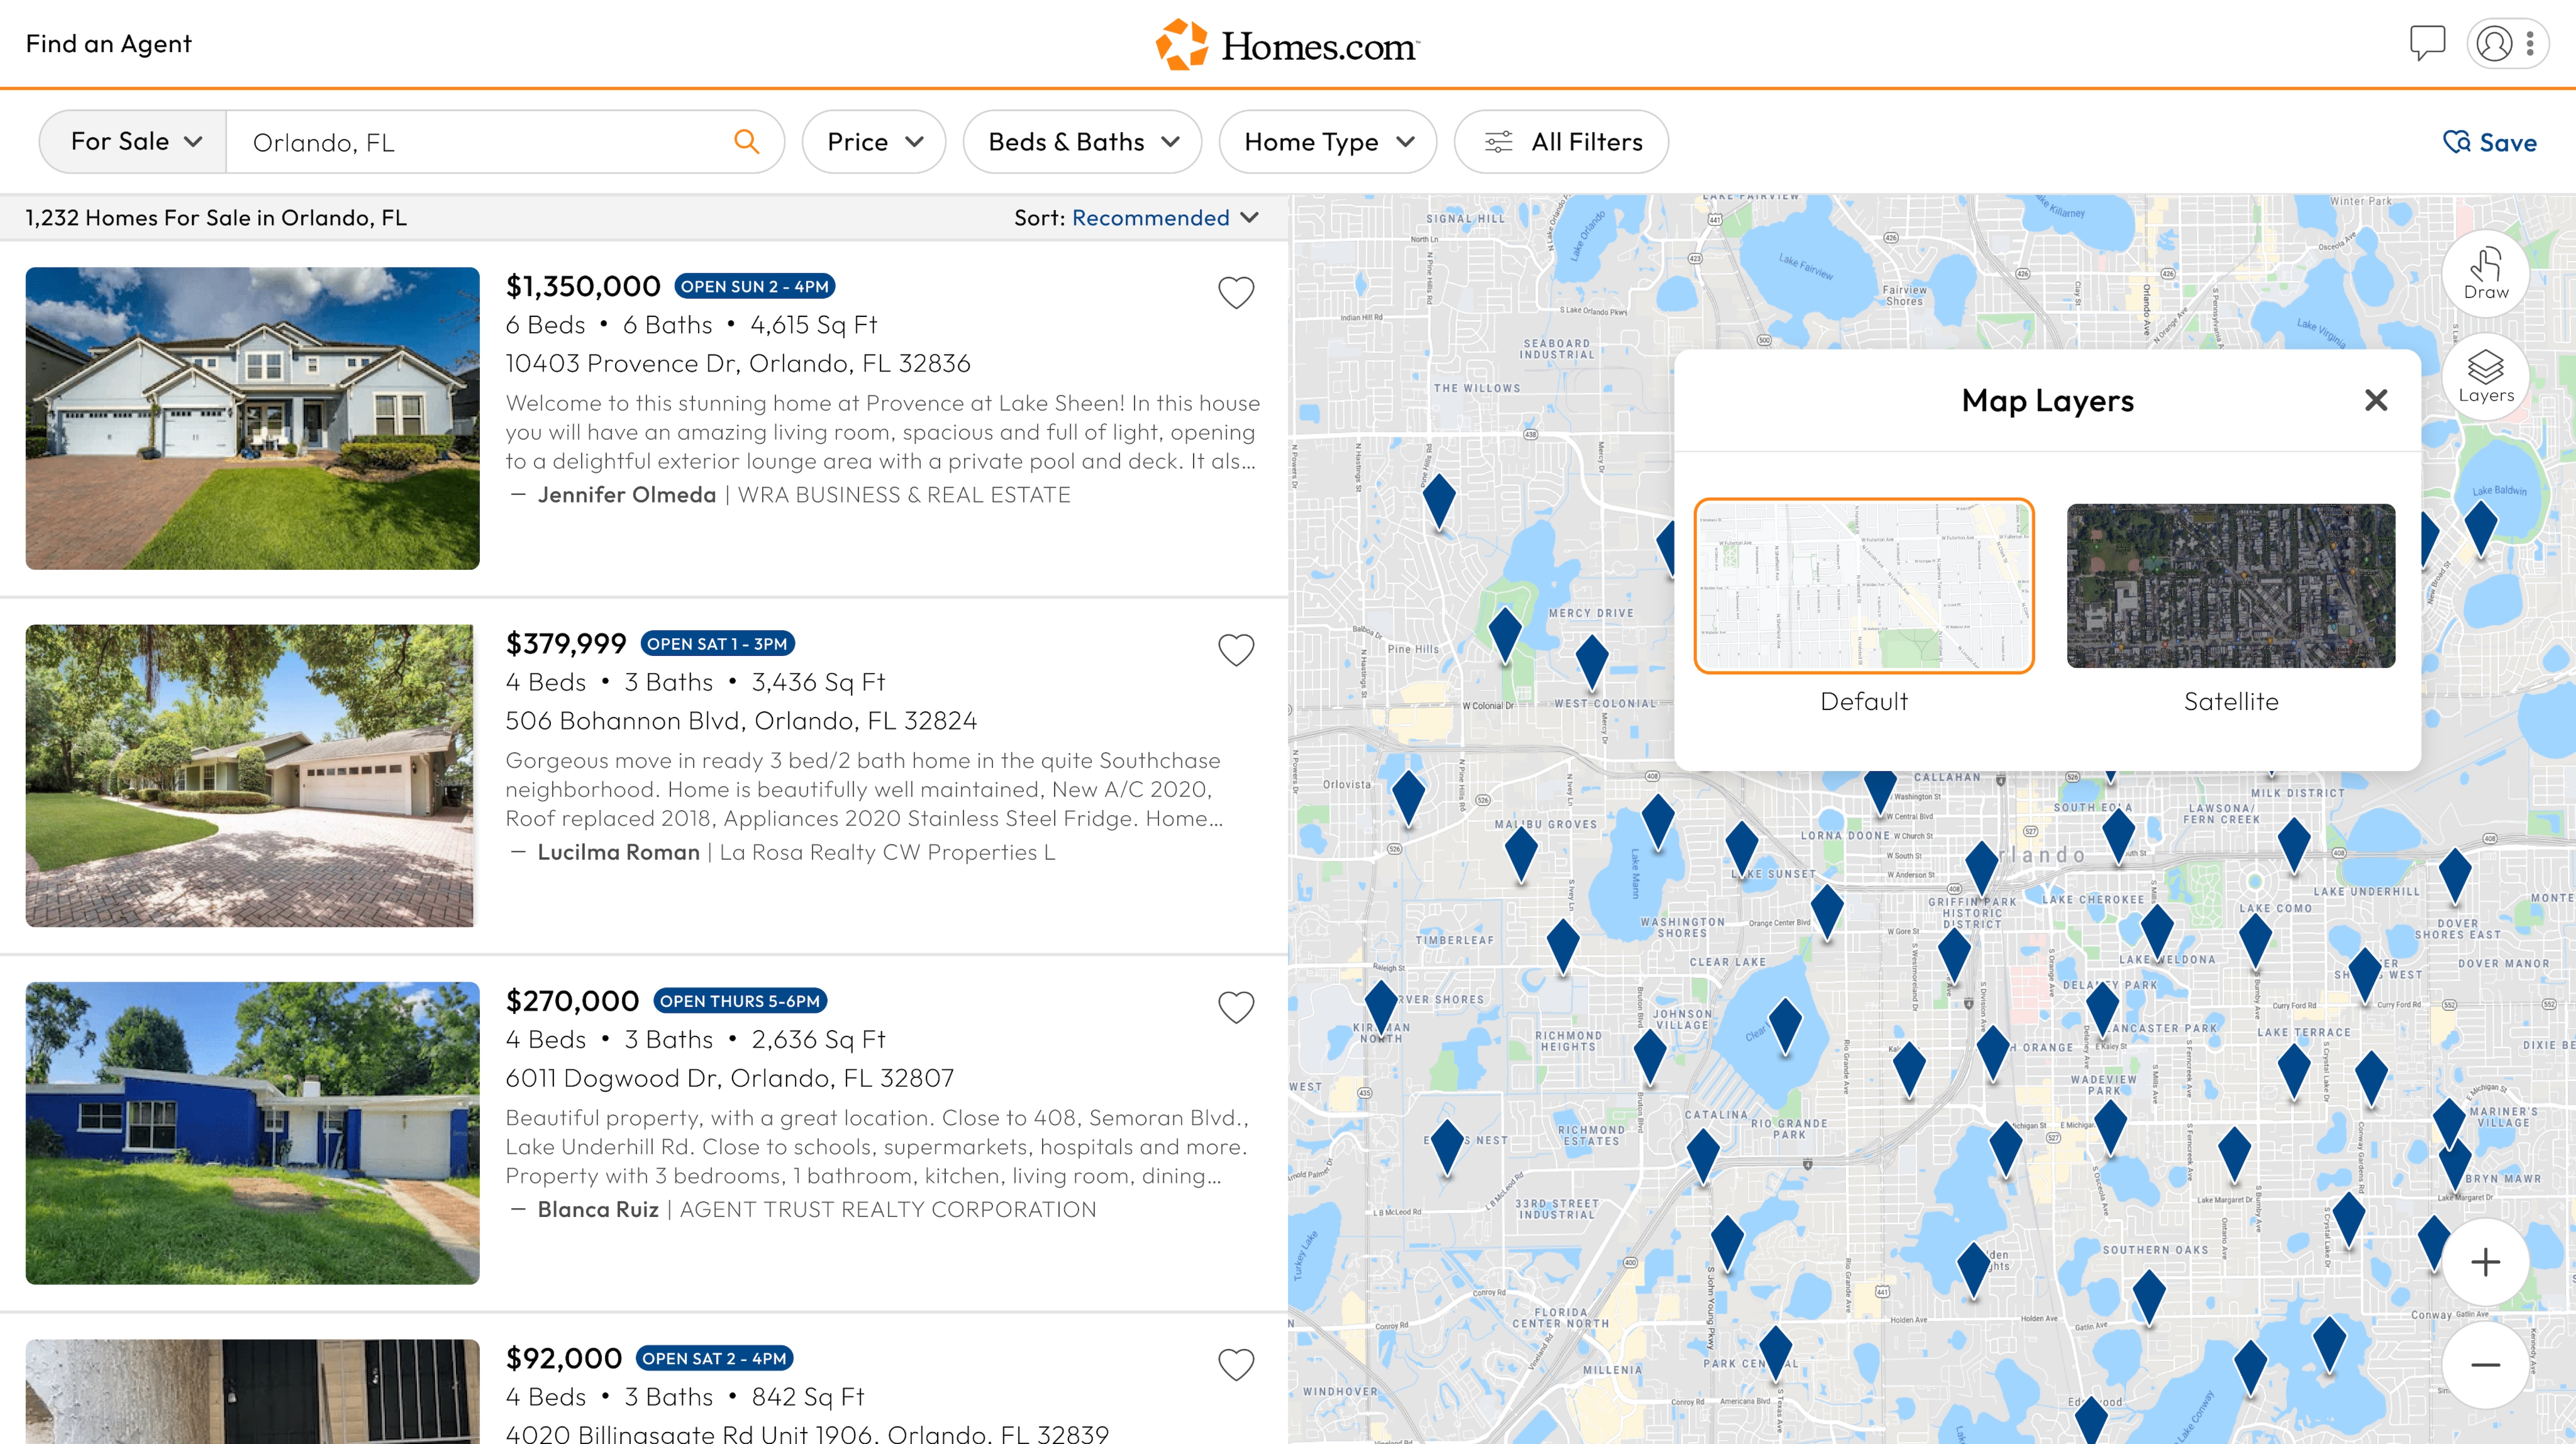This screenshot has width=2576, height=1444.
Task: Open the For Sale dropdown
Action: (x=134, y=141)
